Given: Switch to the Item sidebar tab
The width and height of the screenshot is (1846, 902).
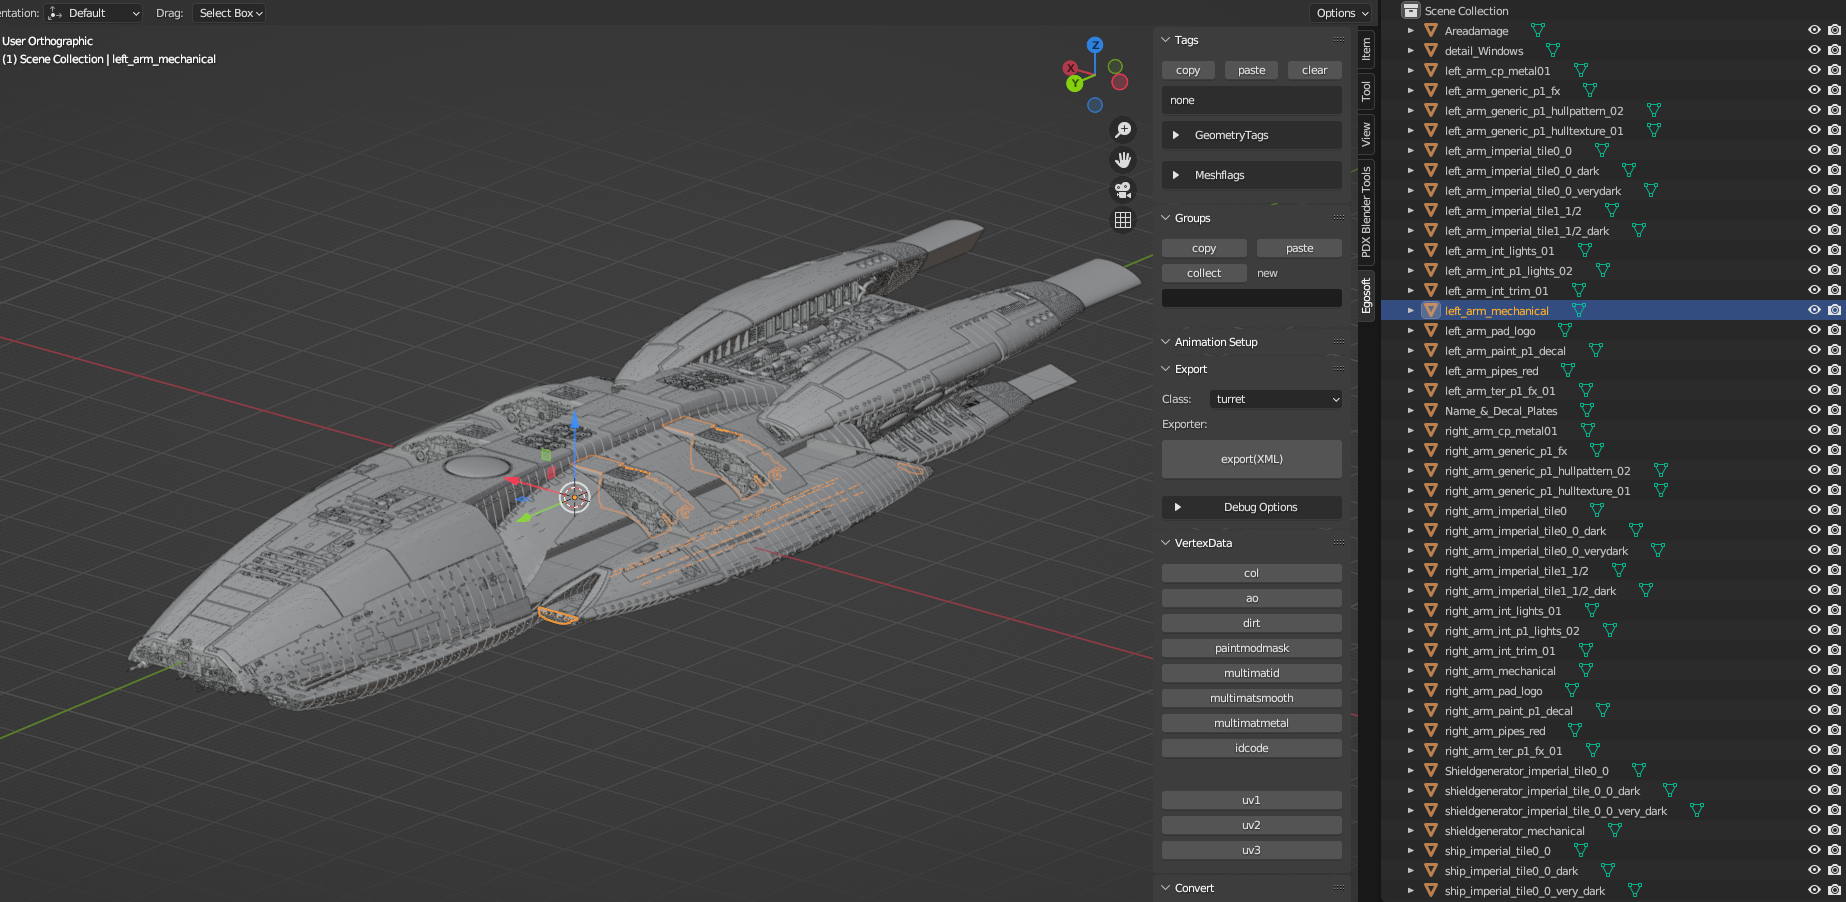Looking at the screenshot, I should click(1366, 49).
